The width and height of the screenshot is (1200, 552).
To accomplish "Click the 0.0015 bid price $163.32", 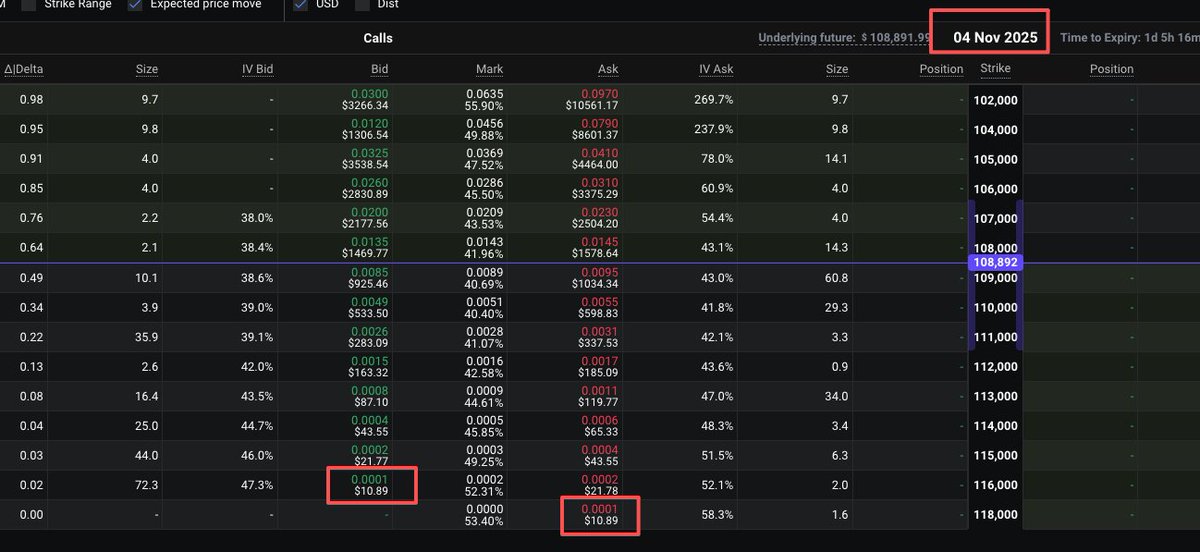I will tap(367, 366).
